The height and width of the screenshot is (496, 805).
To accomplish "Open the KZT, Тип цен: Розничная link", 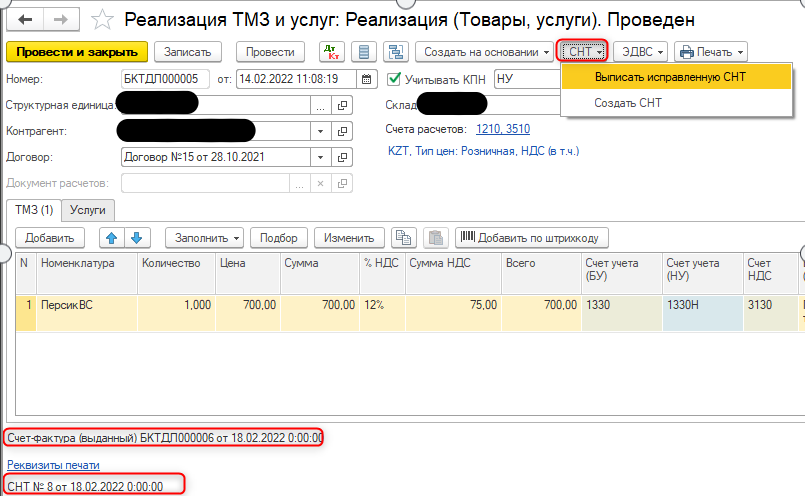I will pos(483,151).
